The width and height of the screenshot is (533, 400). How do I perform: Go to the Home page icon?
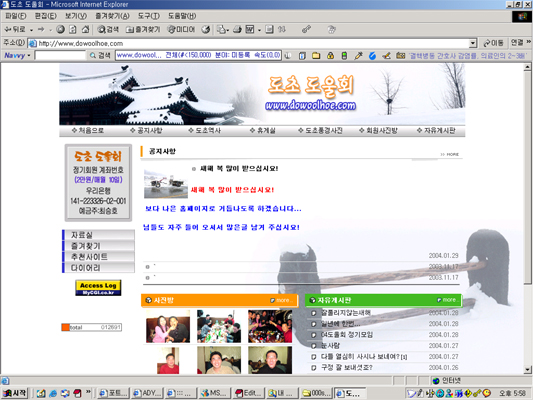click(x=85, y=30)
